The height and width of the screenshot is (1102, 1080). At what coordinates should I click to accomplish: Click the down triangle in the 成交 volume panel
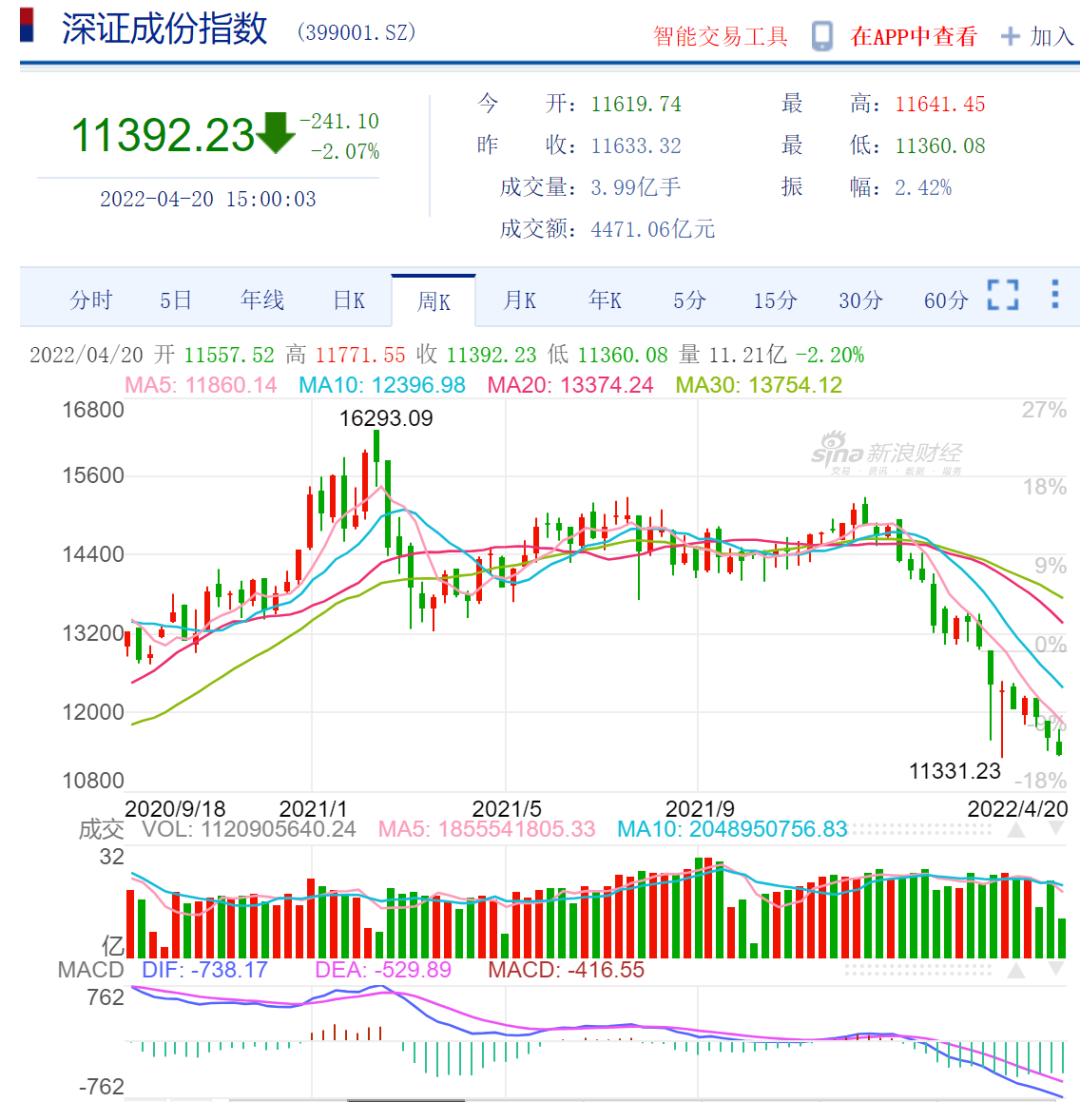coord(1056,830)
